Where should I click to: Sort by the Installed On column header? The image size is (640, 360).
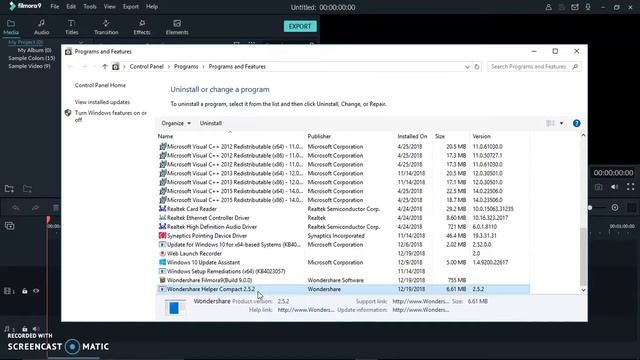pos(413,136)
